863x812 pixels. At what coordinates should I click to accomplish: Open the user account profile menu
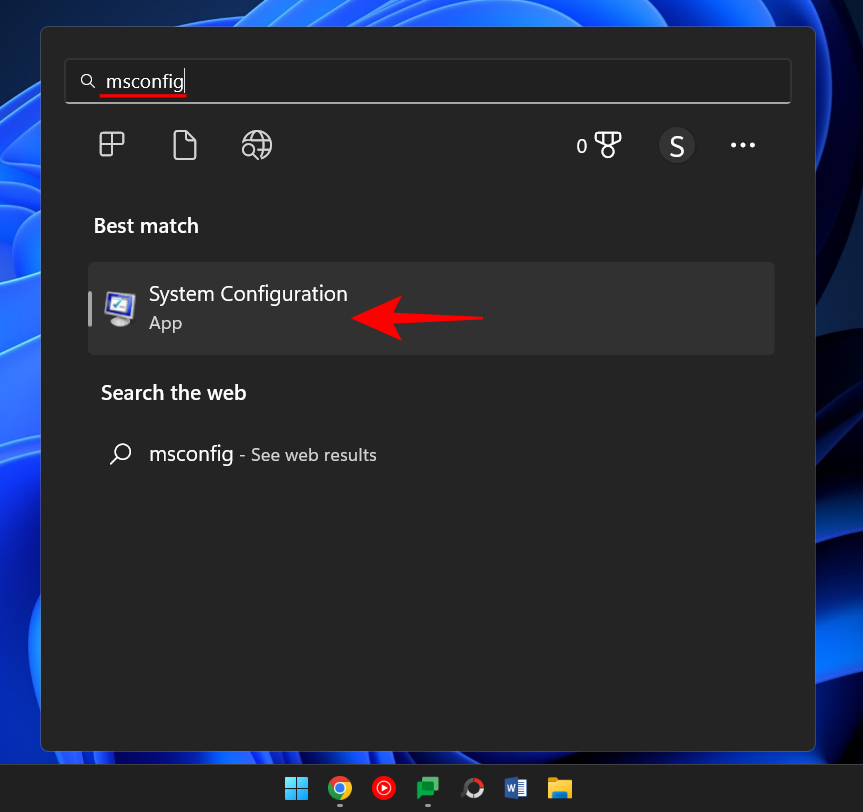[x=677, y=145]
